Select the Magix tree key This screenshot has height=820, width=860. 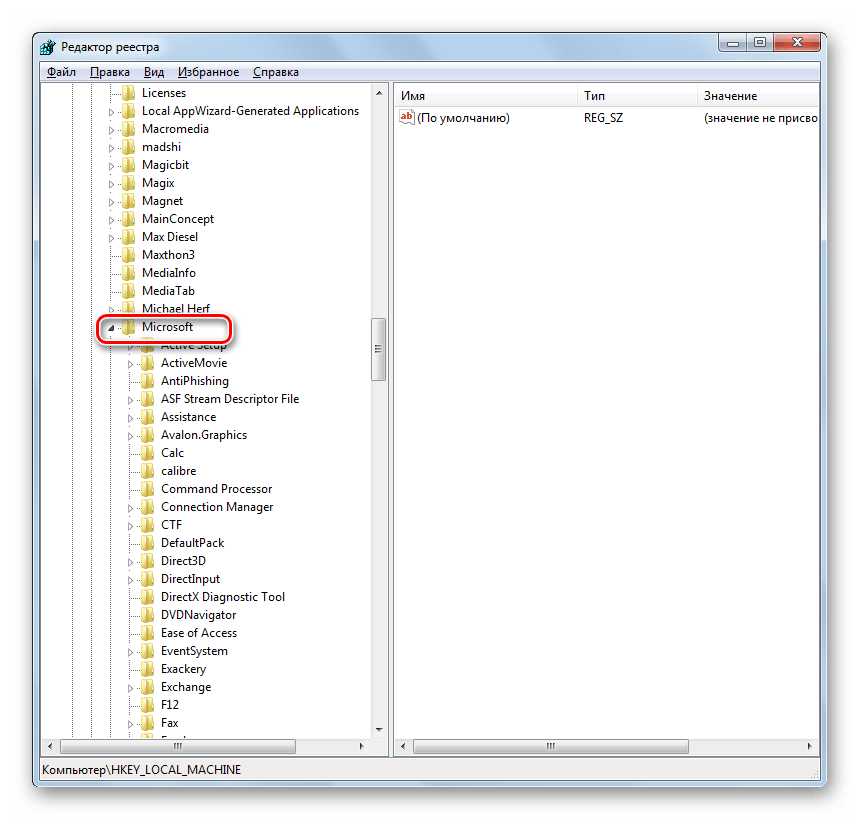tap(158, 183)
